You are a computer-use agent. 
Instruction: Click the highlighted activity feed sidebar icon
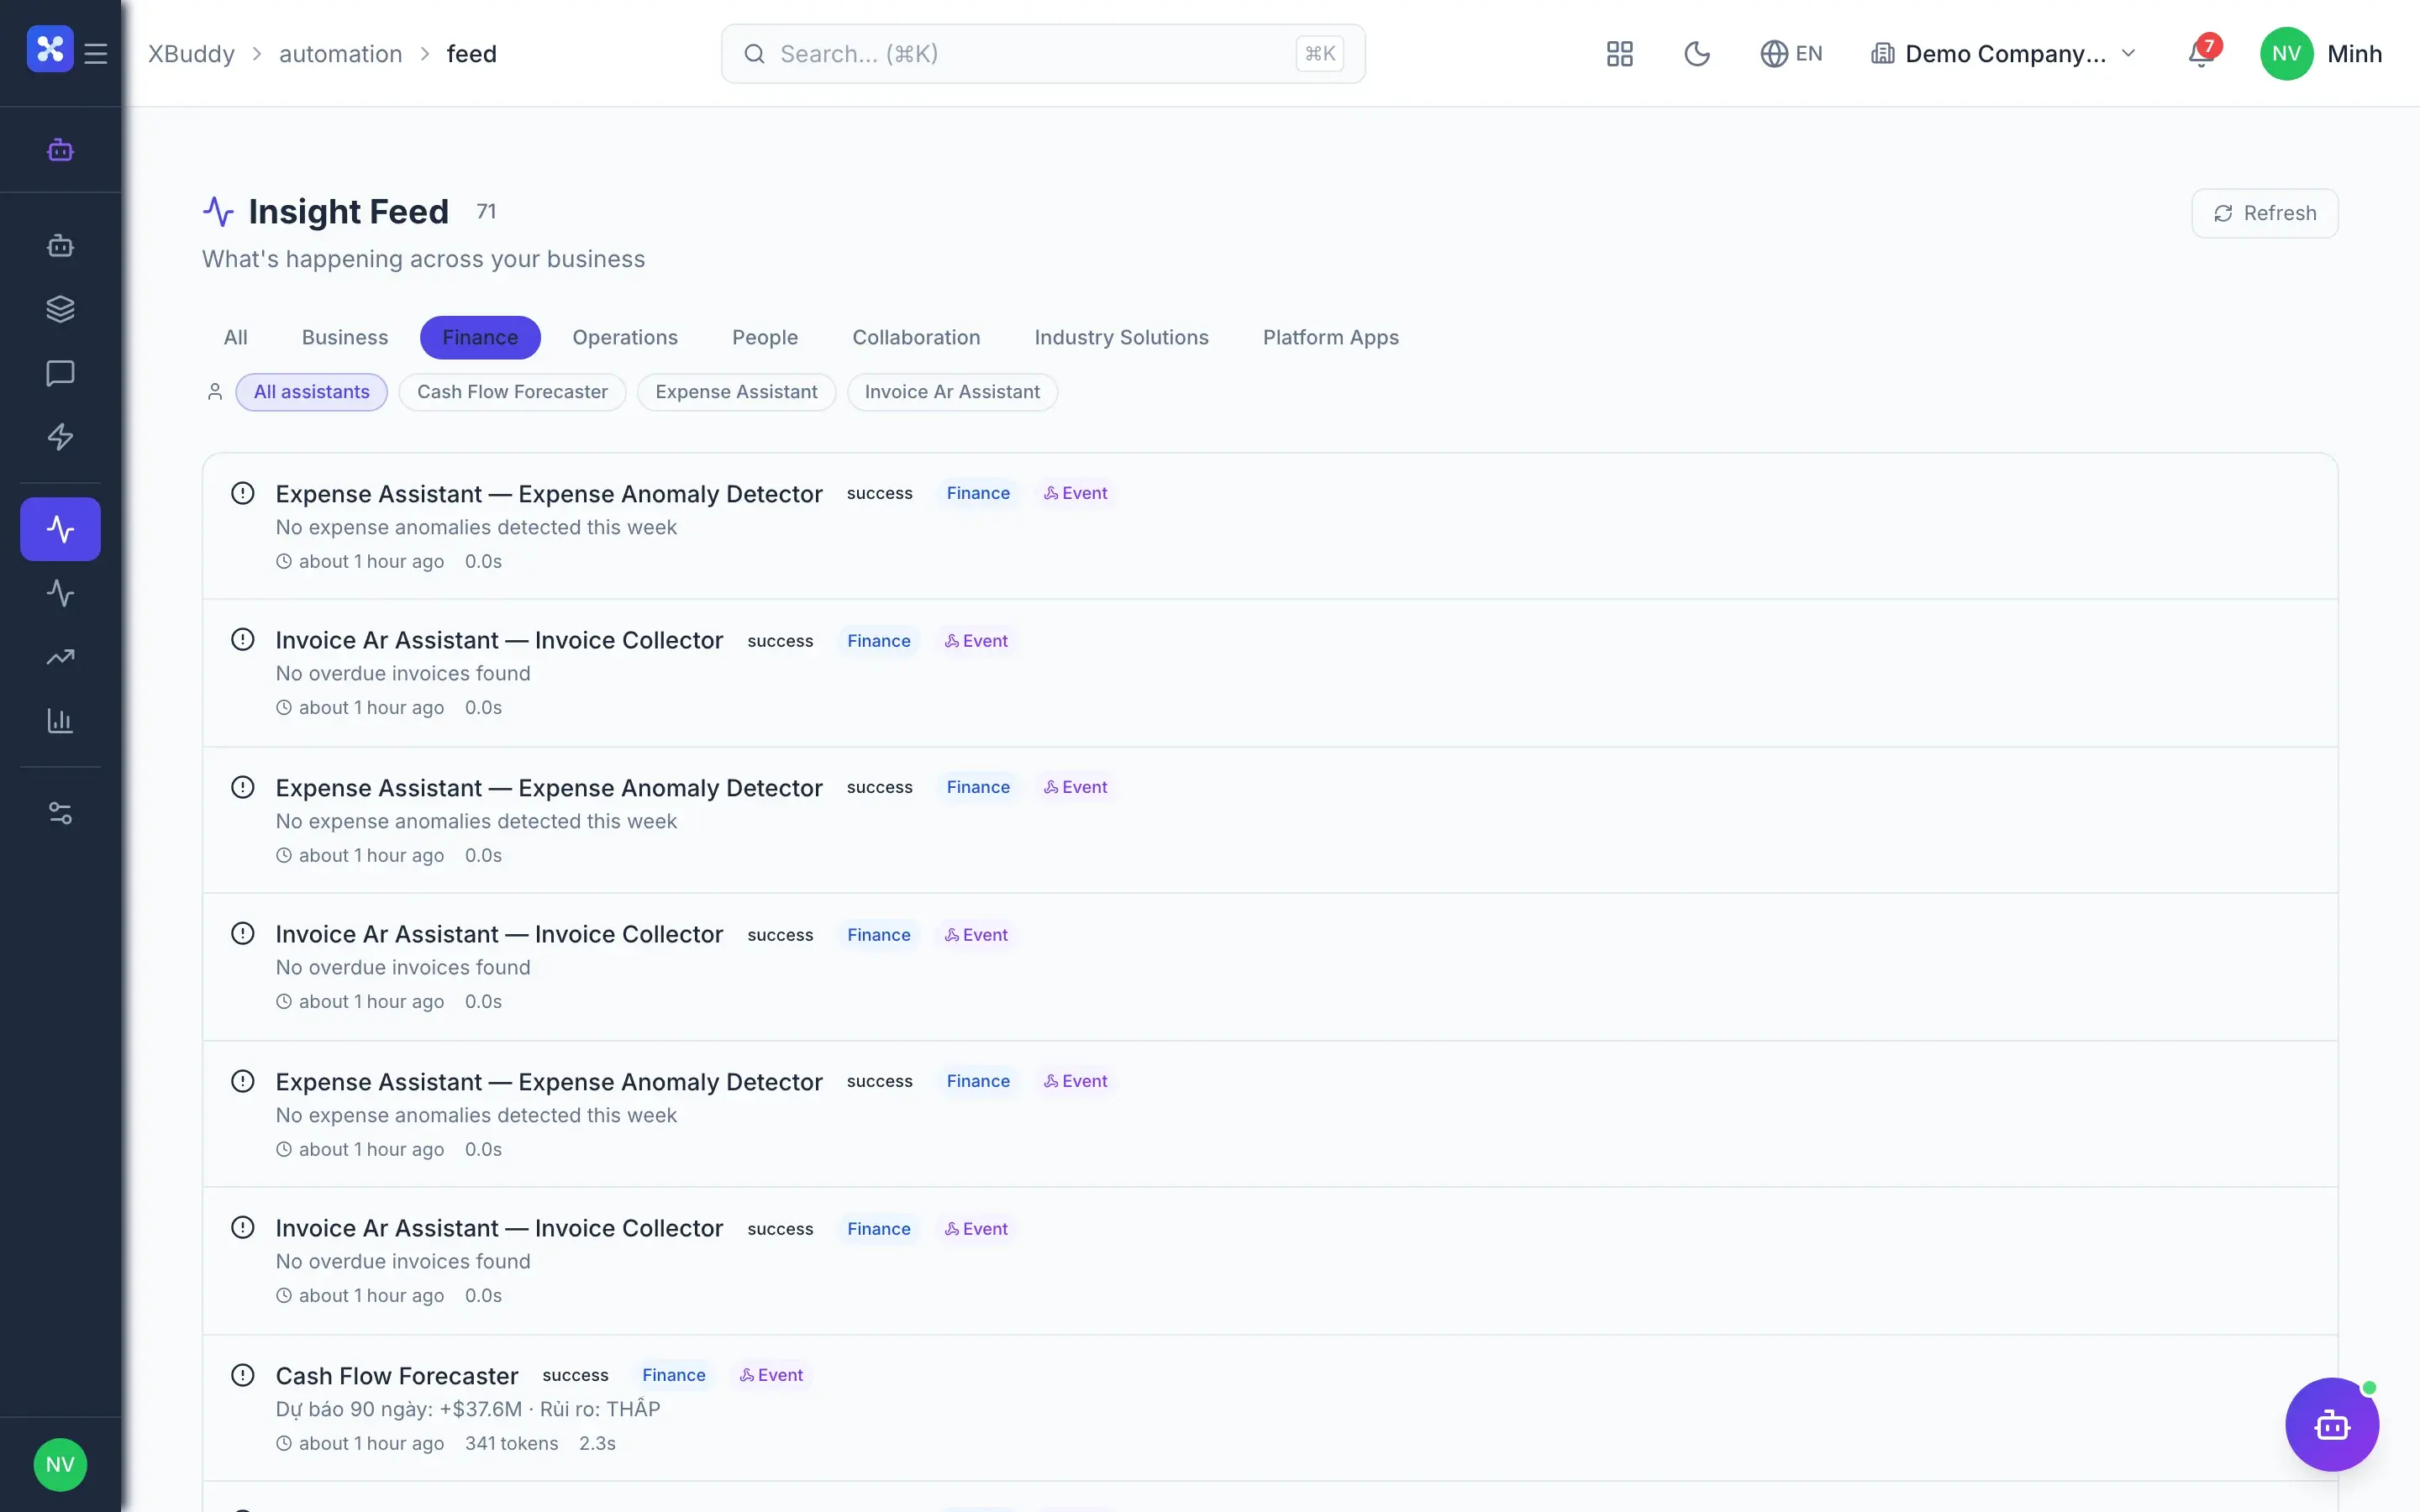point(60,529)
